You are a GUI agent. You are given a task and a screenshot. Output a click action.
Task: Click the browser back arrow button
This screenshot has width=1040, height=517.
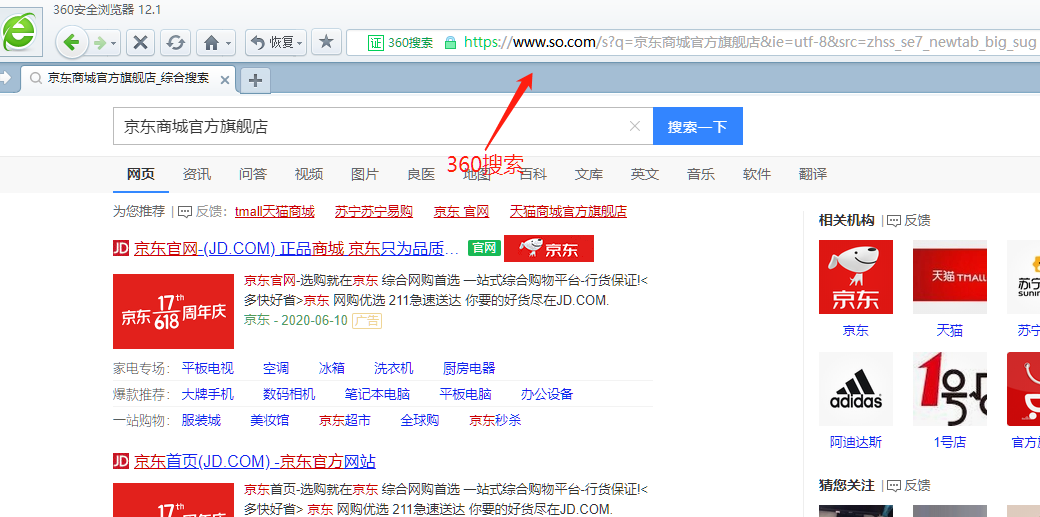point(71,42)
